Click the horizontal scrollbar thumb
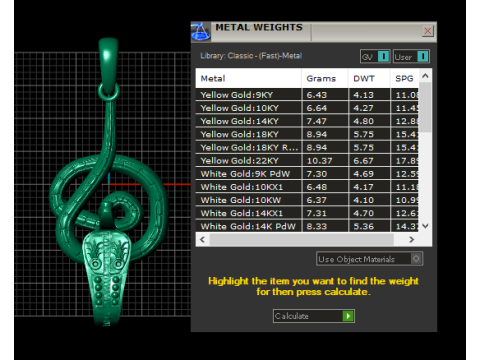480x360 pixels. [301, 239]
